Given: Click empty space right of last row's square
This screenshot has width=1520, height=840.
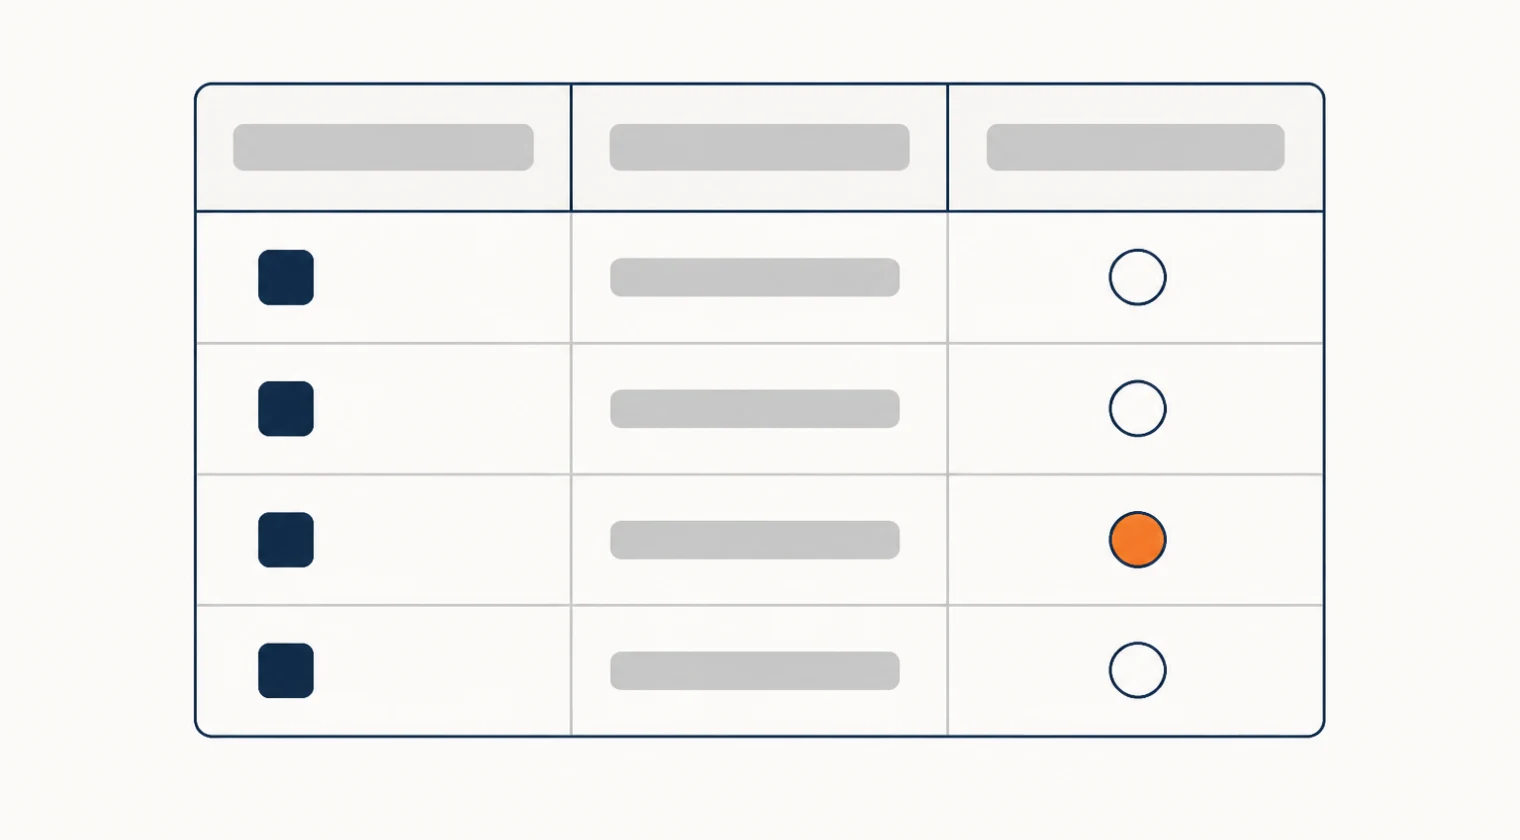Looking at the screenshot, I should [x=440, y=670].
